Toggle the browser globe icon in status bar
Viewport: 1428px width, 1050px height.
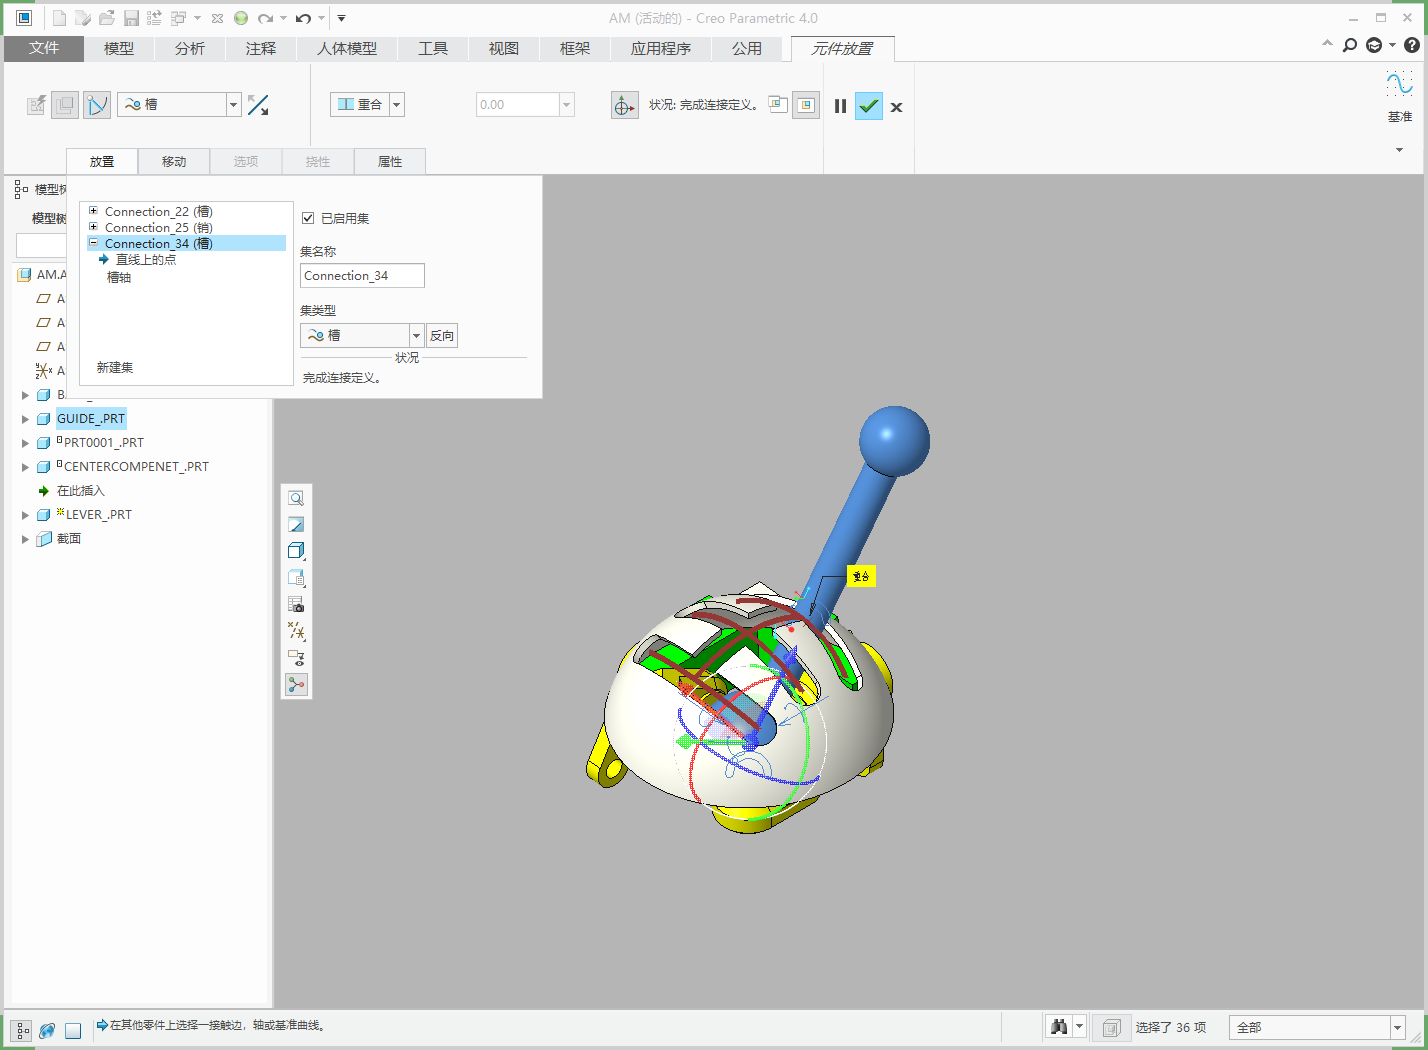[47, 1030]
